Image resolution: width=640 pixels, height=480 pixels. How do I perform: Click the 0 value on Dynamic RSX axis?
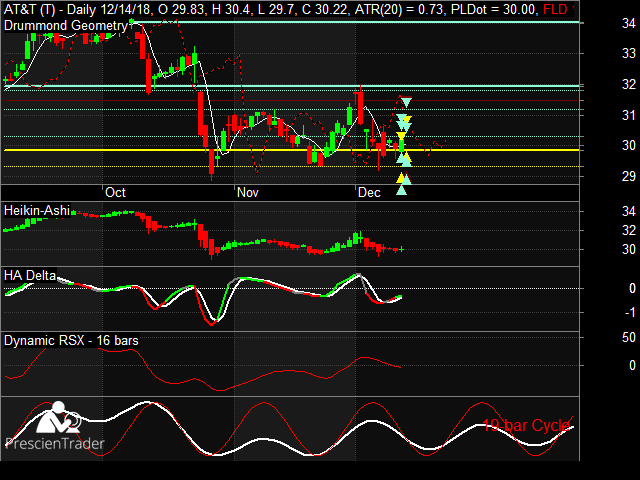coord(632,365)
